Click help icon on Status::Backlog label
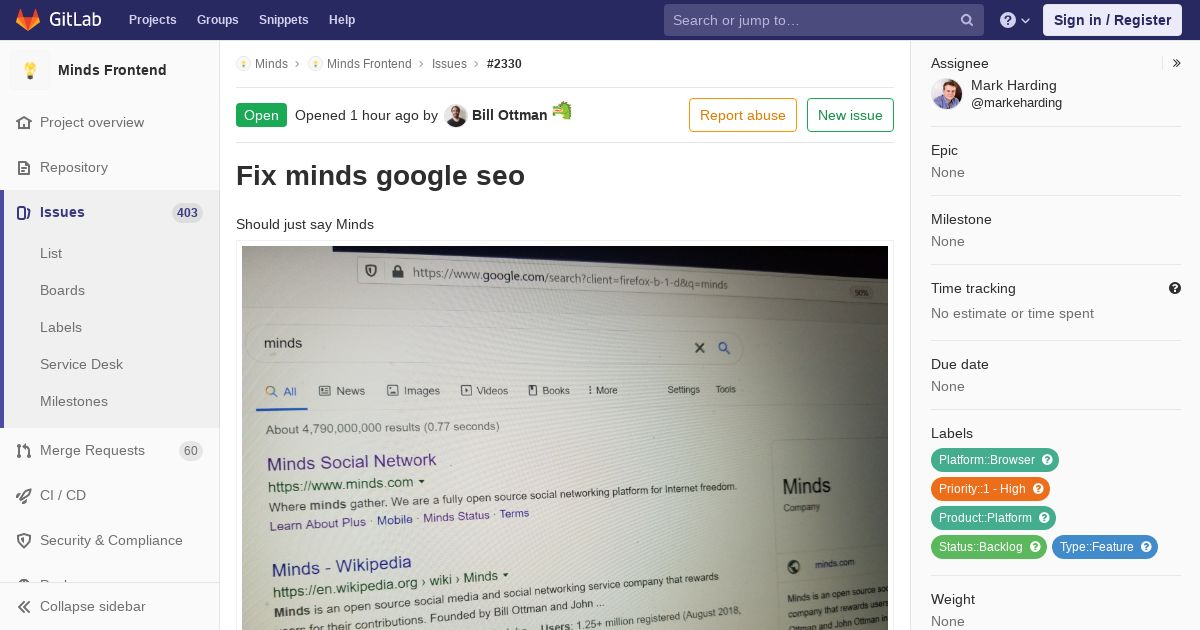The width and height of the screenshot is (1200, 630). pyautogui.click(x=1035, y=547)
